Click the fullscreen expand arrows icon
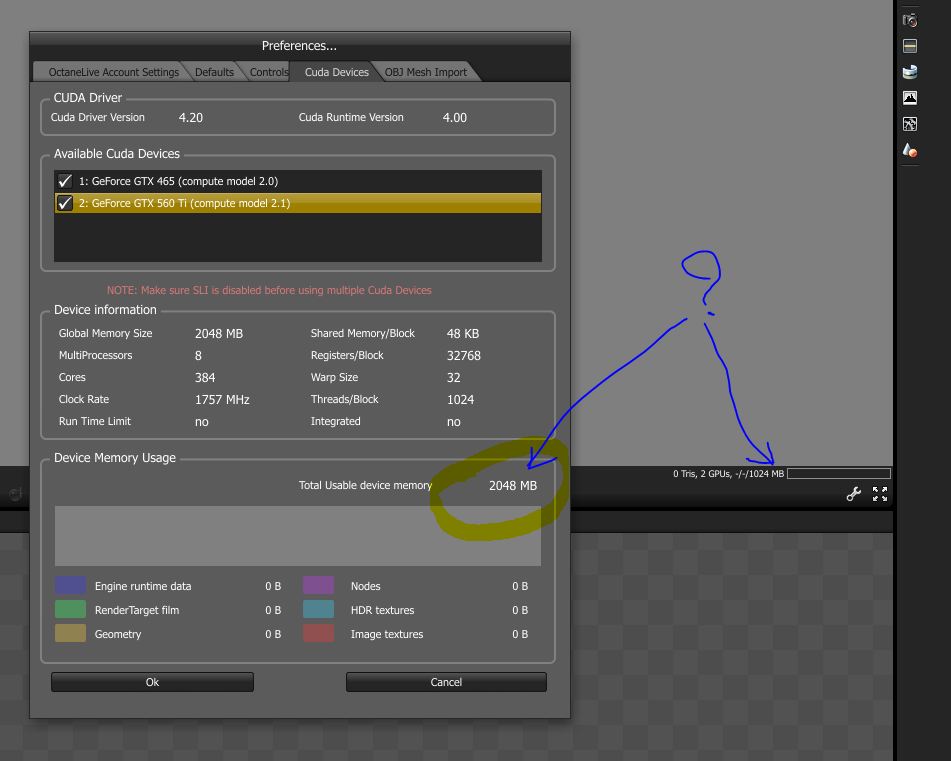Image resolution: width=951 pixels, height=761 pixels. point(880,494)
